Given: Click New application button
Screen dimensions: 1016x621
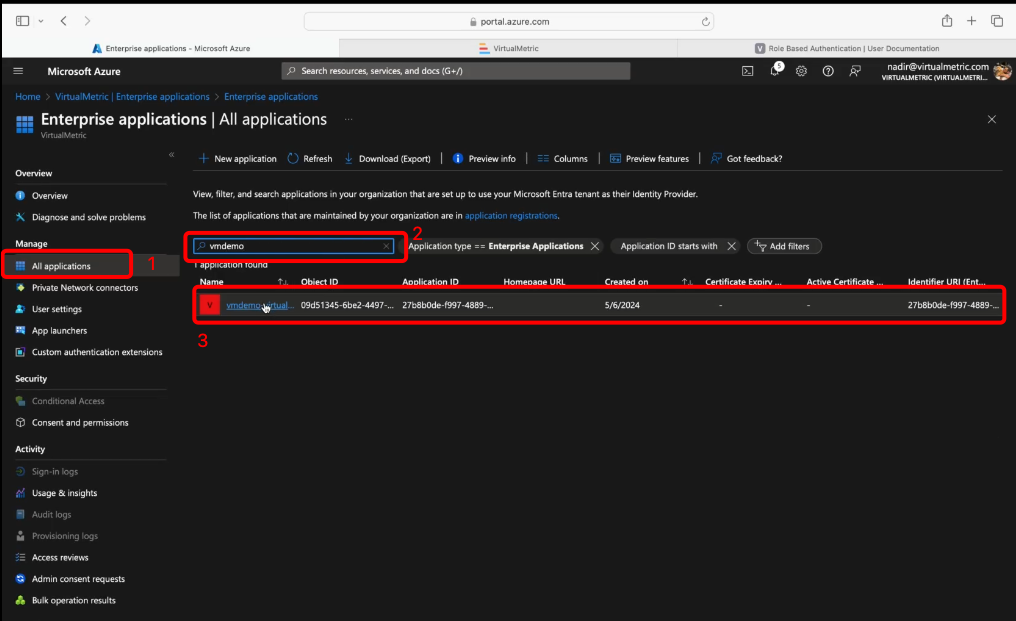Looking at the screenshot, I should (x=238, y=158).
